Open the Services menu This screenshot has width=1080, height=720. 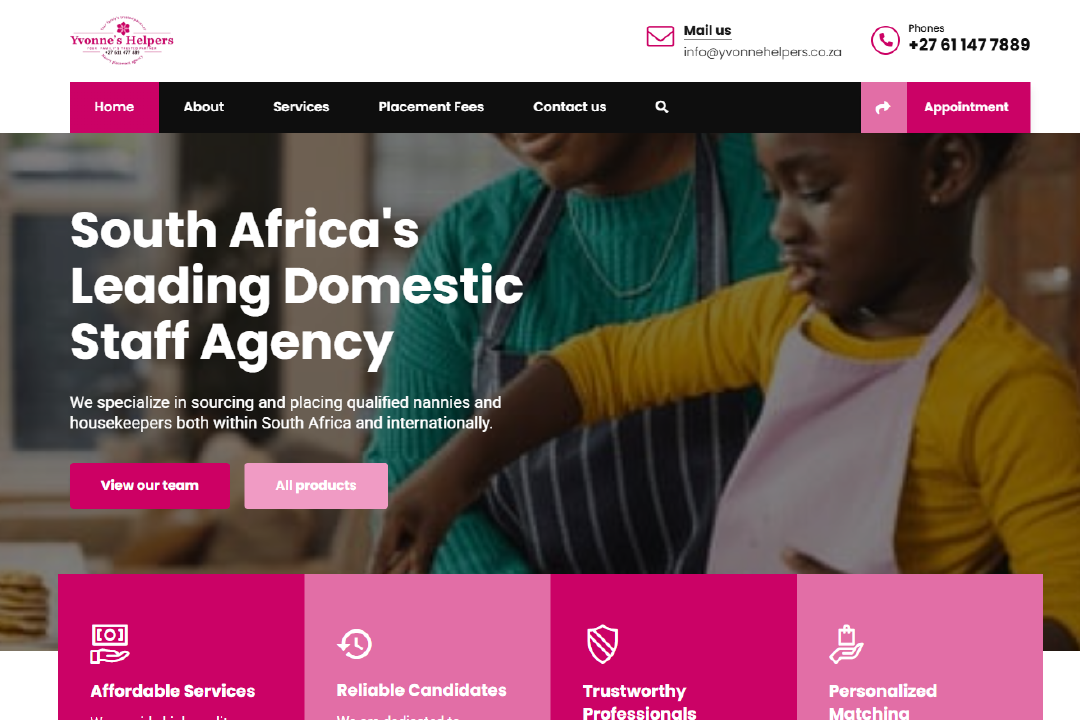click(x=301, y=107)
